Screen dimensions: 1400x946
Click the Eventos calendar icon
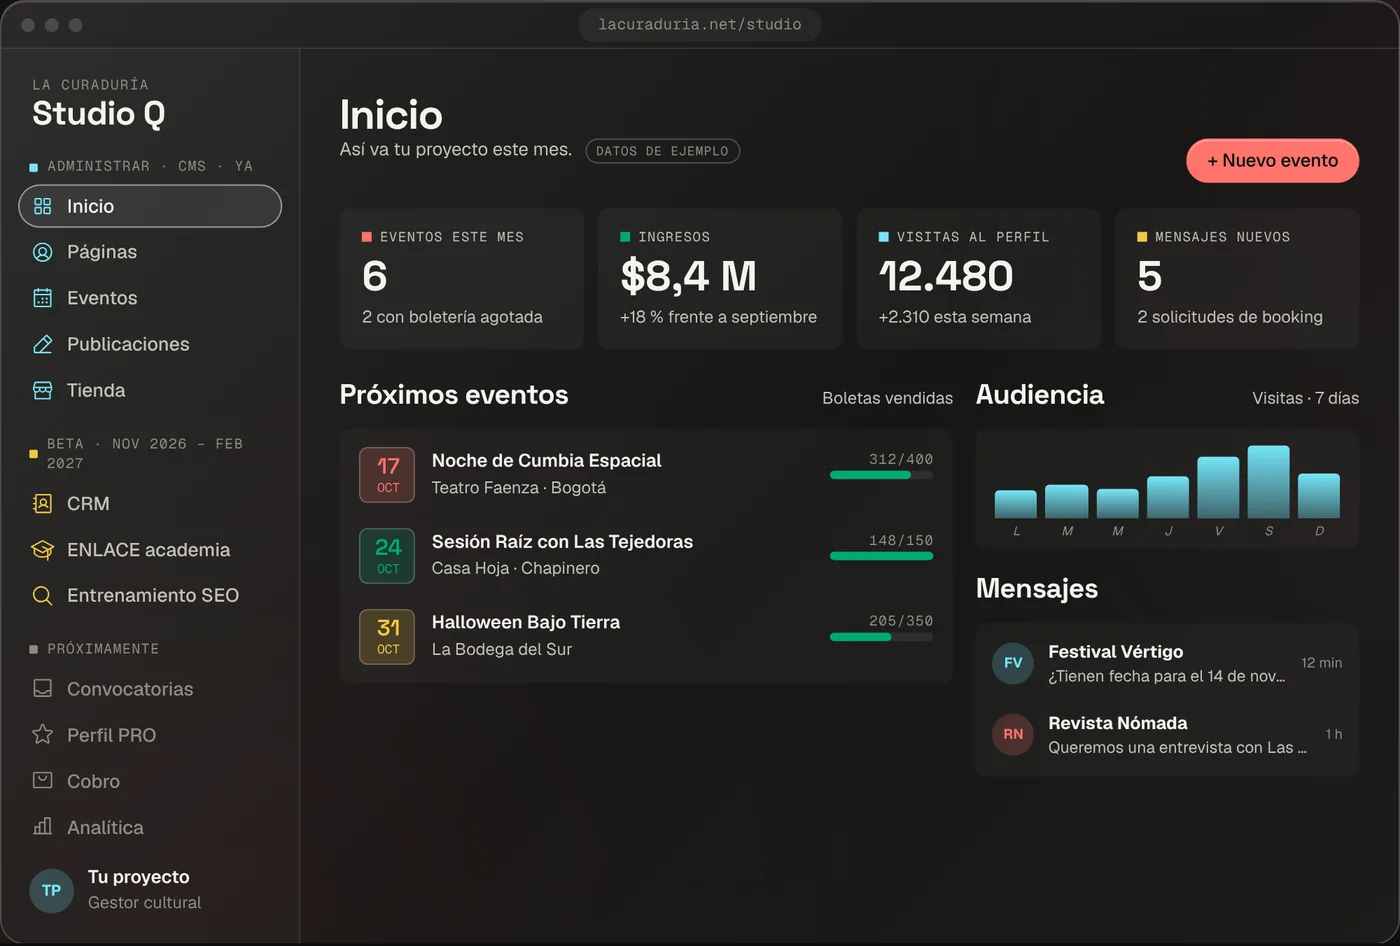pyautogui.click(x=42, y=298)
